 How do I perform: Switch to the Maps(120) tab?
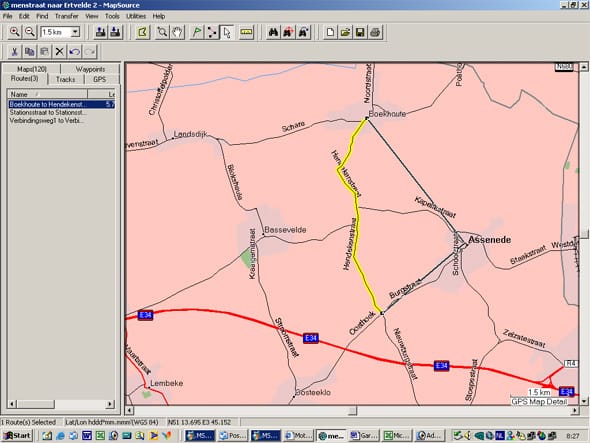[x=32, y=69]
